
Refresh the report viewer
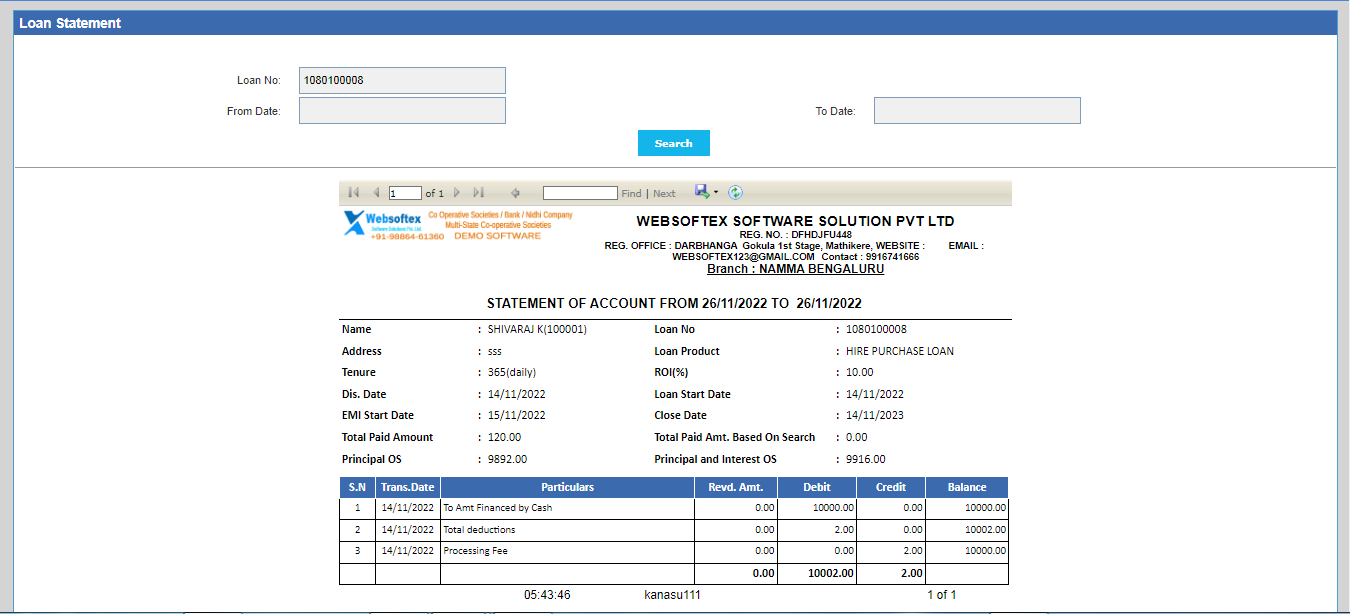(x=735, y=192)
